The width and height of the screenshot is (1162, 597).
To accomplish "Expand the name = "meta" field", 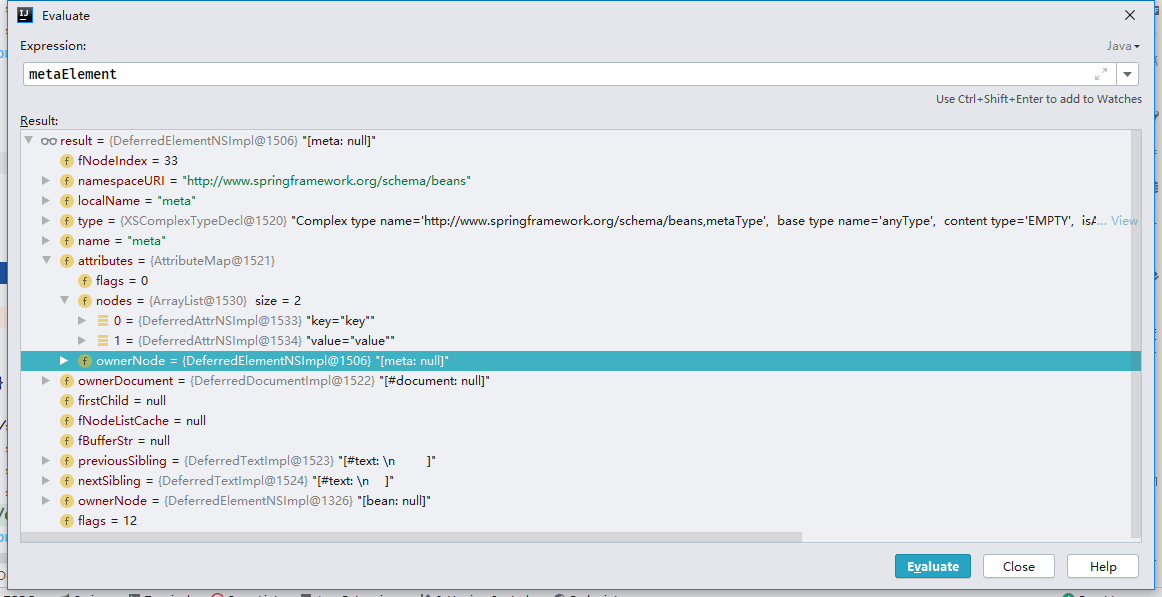I will pyautogui.click(x=46, y=241).
